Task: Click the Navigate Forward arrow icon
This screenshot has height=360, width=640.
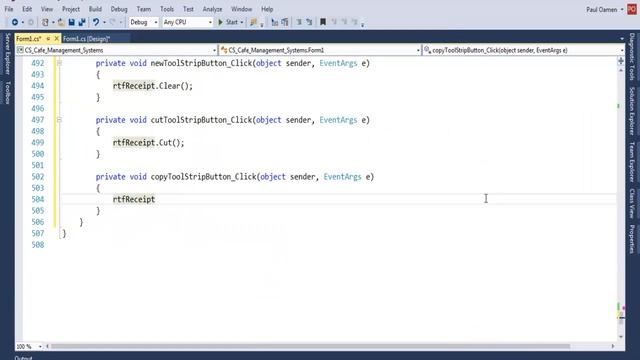Action: [x=31, y=22]
